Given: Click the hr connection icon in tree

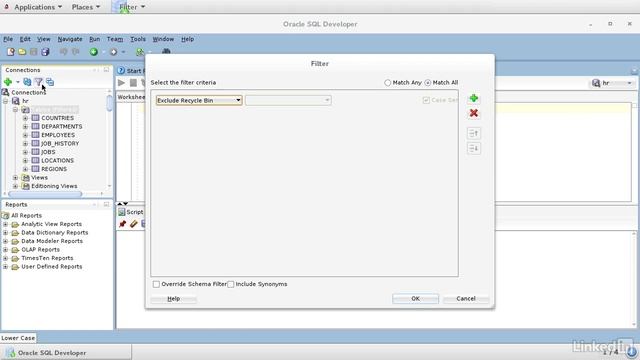Looking at the screenshot, I should point(16,101).
